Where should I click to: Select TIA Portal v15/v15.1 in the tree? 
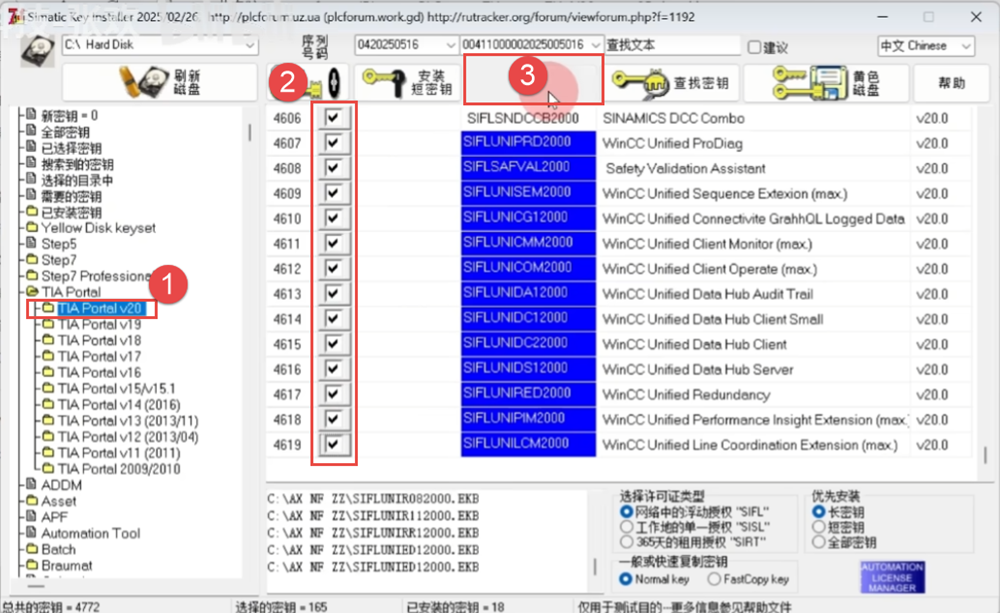[117, 388]
